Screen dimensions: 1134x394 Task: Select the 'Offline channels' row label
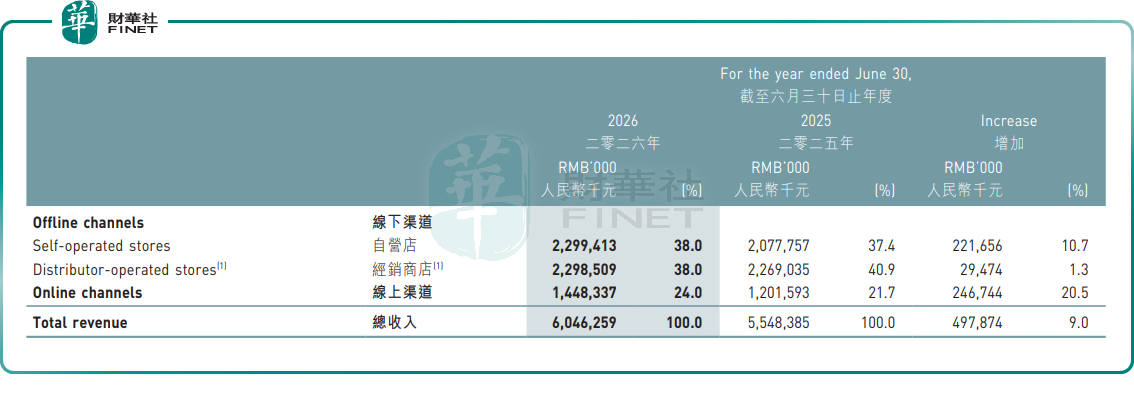(88, 223)
